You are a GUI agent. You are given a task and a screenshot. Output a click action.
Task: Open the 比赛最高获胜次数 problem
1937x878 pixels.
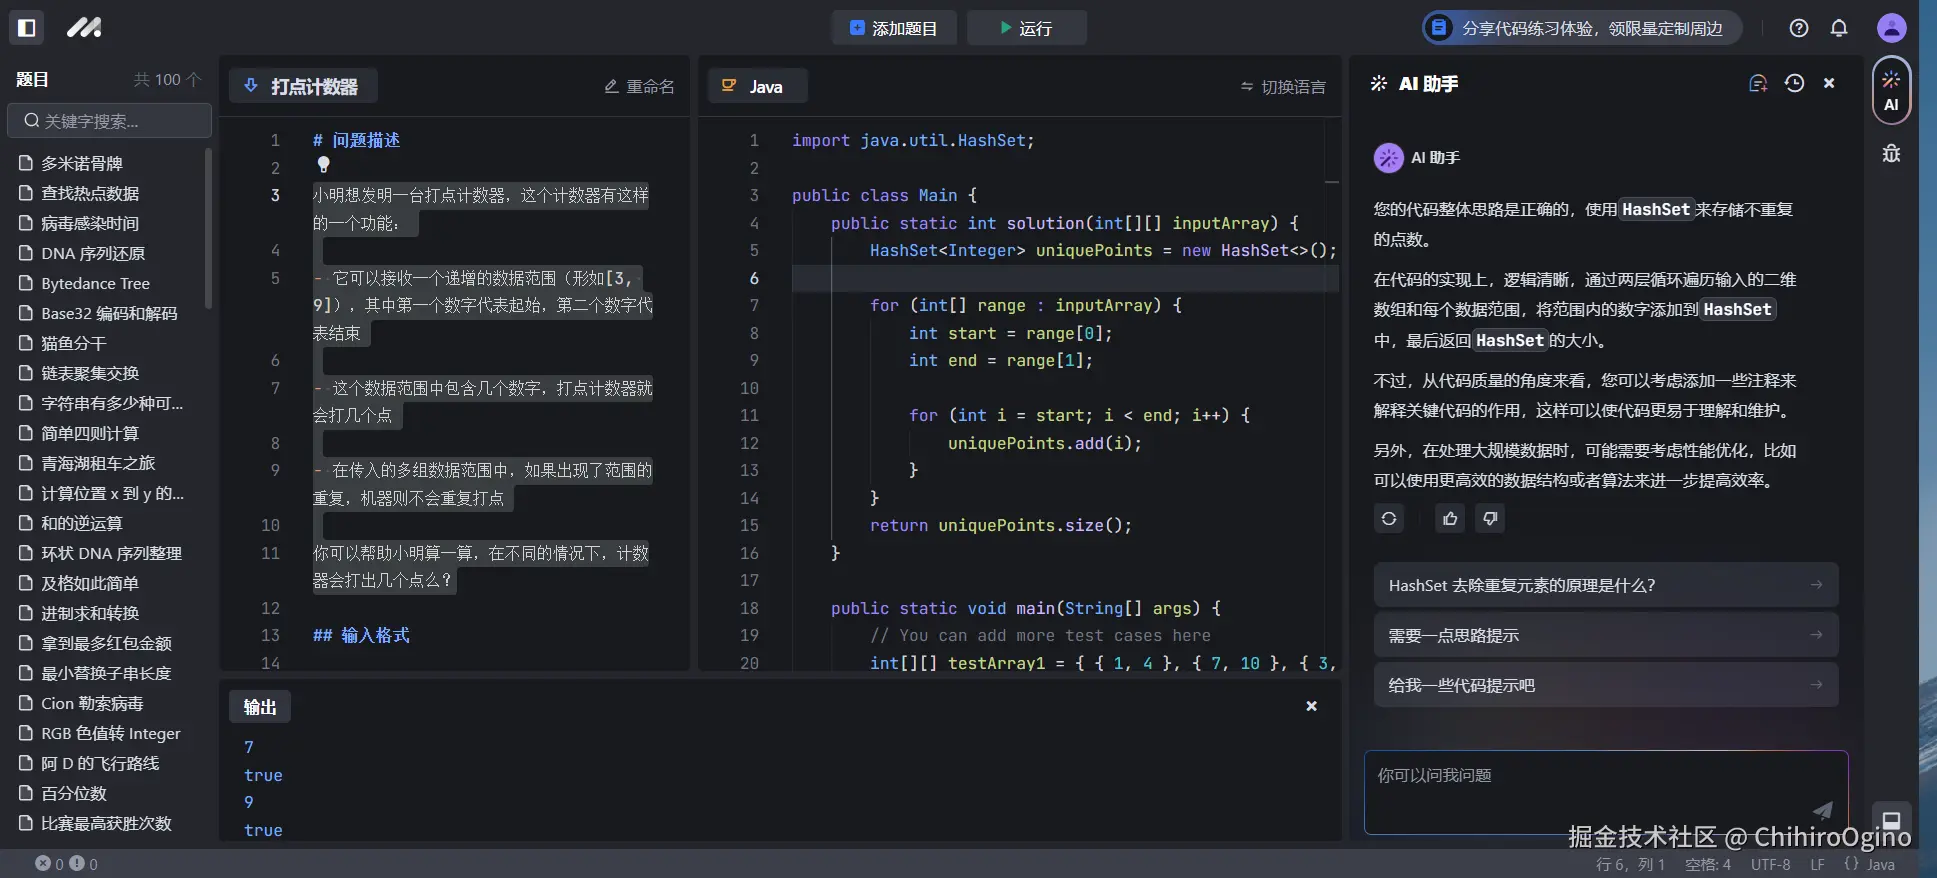pyautogui.click(x=108, y=823)
